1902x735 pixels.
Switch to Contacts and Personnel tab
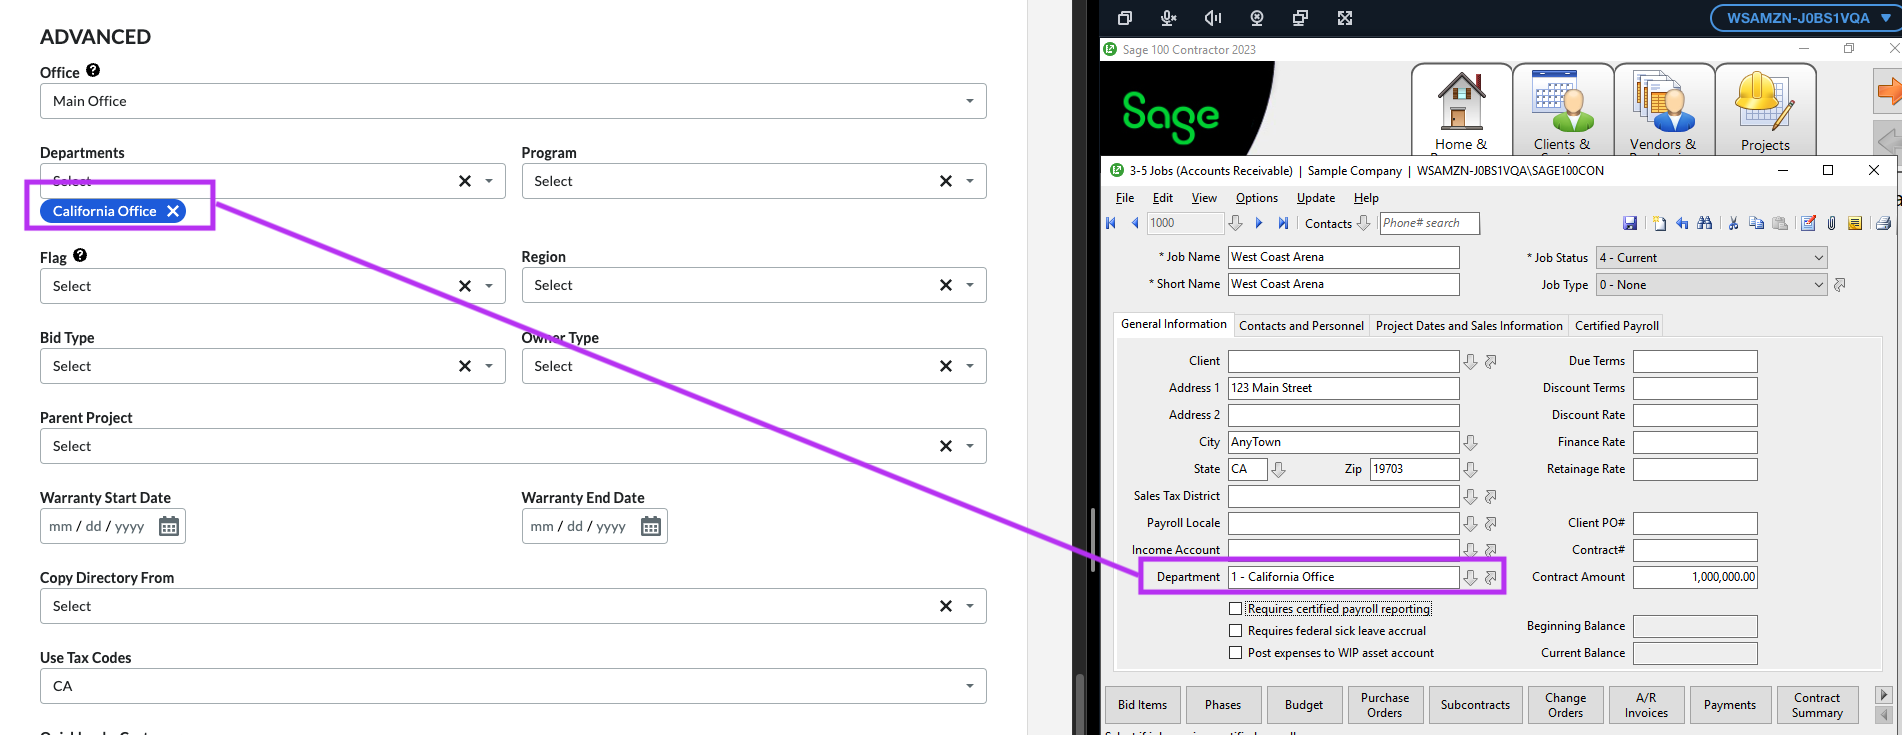(1301, 326)
